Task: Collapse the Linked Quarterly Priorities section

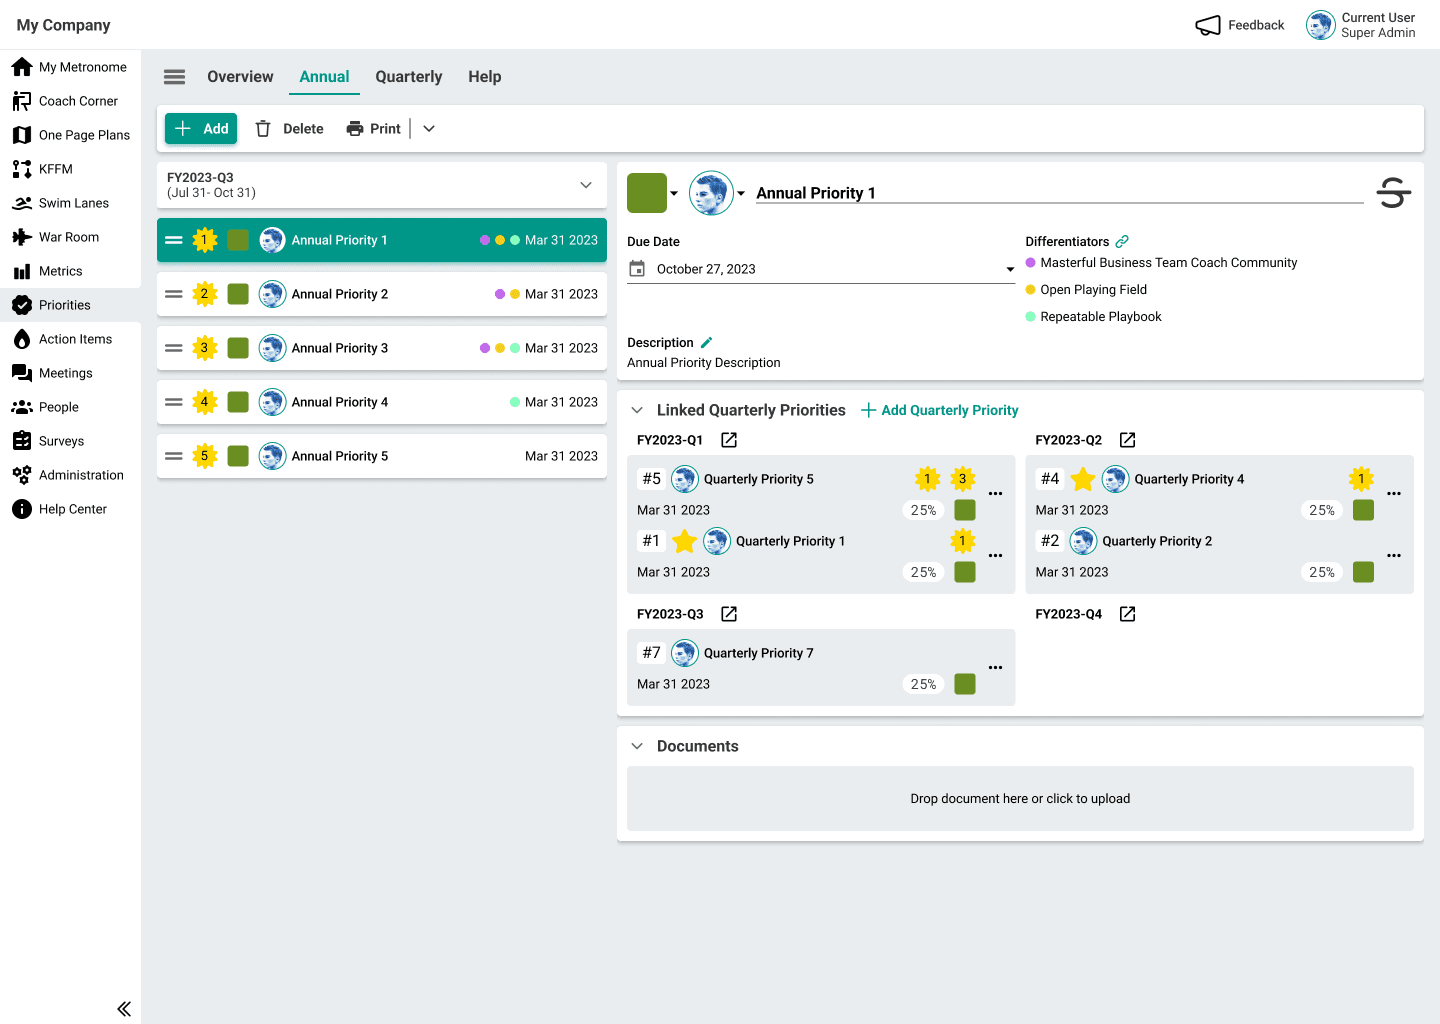Action: [637, 410]
